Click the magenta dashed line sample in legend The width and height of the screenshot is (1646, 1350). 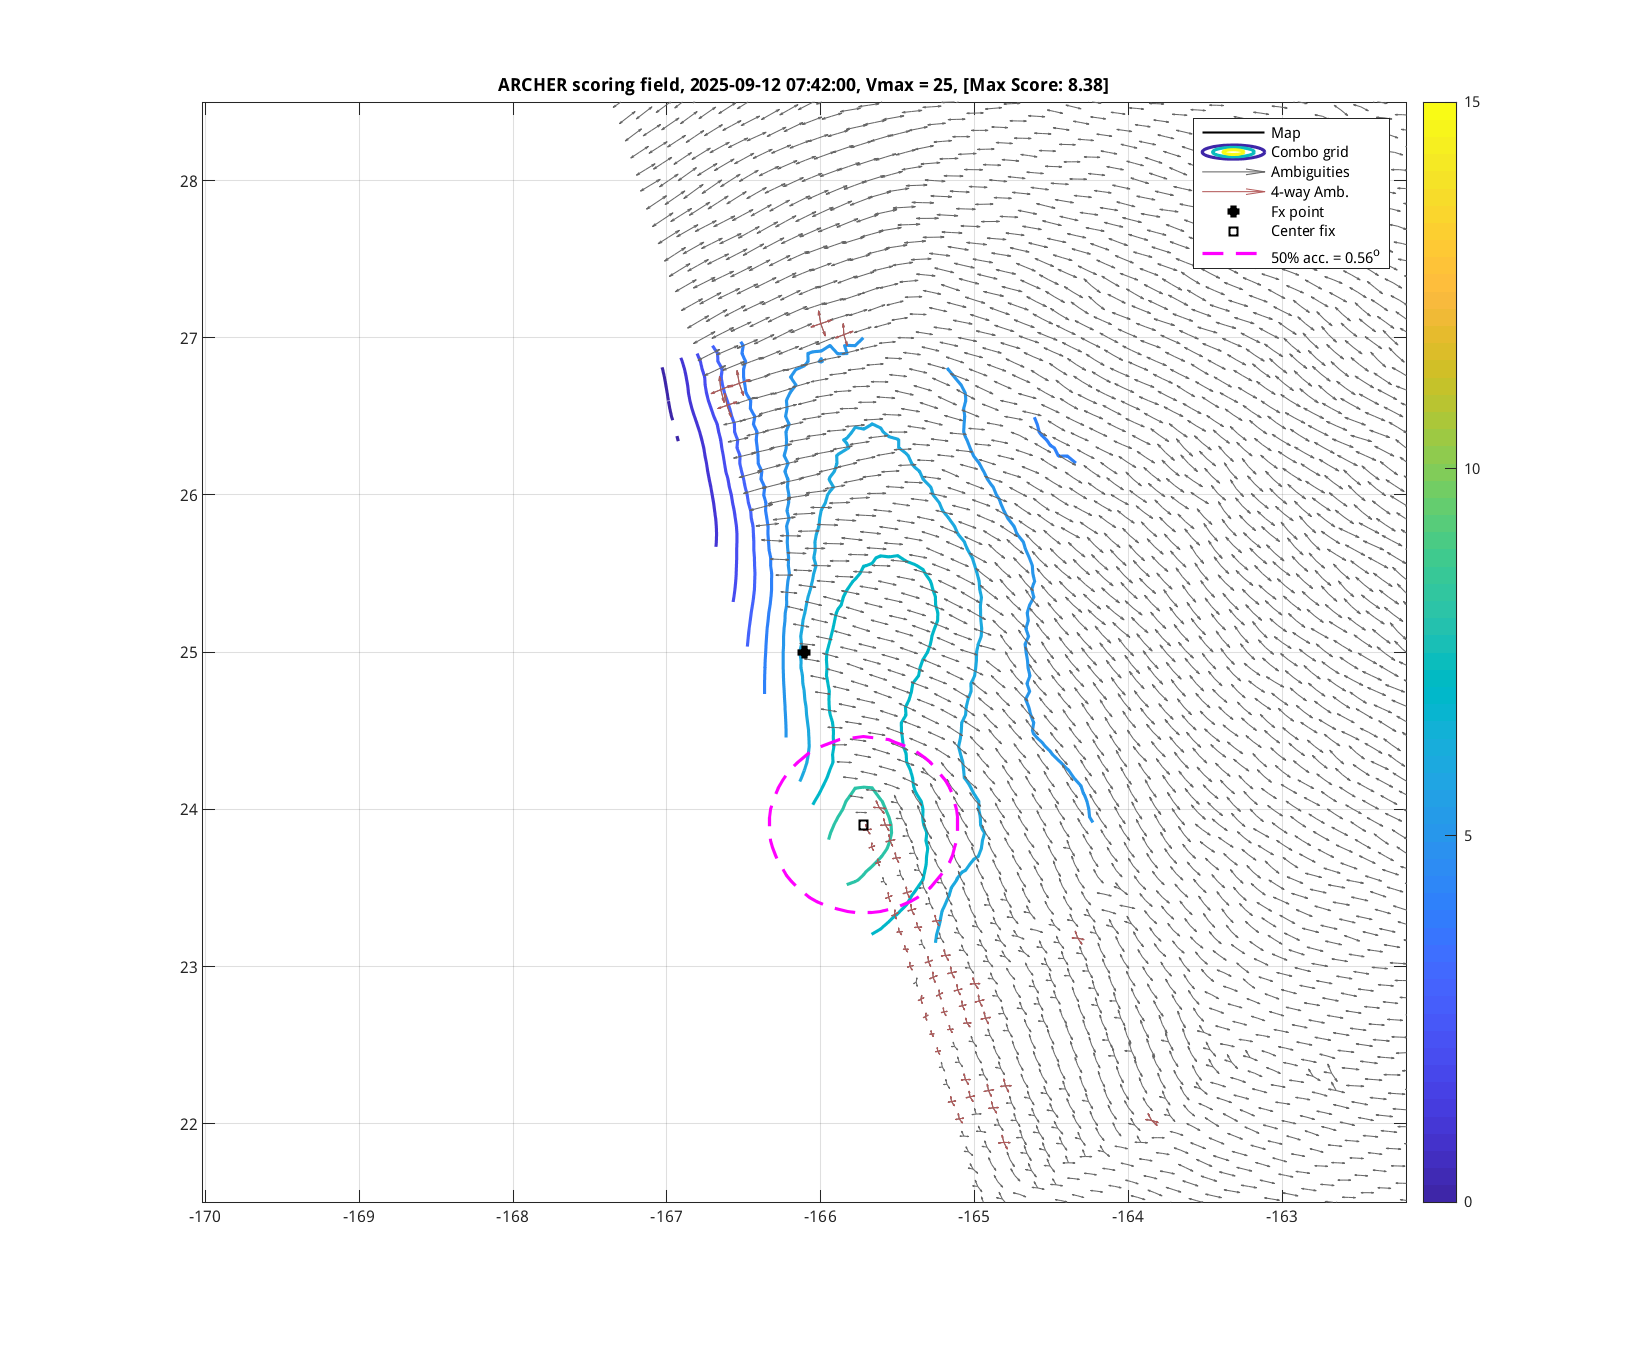point(1233,255)
